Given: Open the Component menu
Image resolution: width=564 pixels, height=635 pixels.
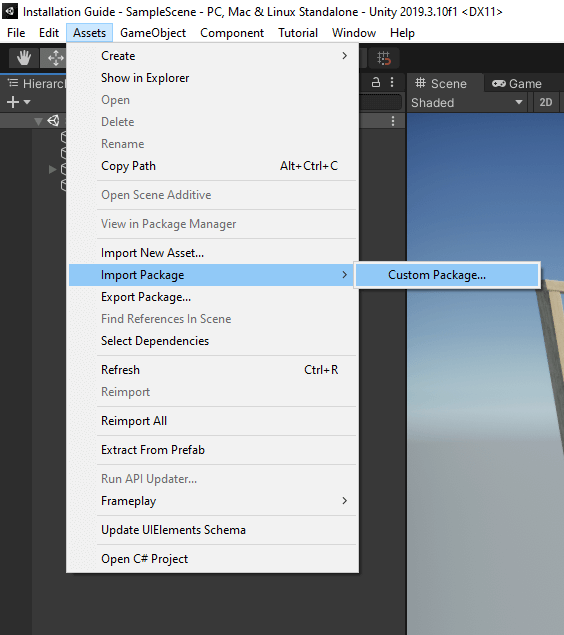Looking at the screenshot, I should tap(232, 33).
